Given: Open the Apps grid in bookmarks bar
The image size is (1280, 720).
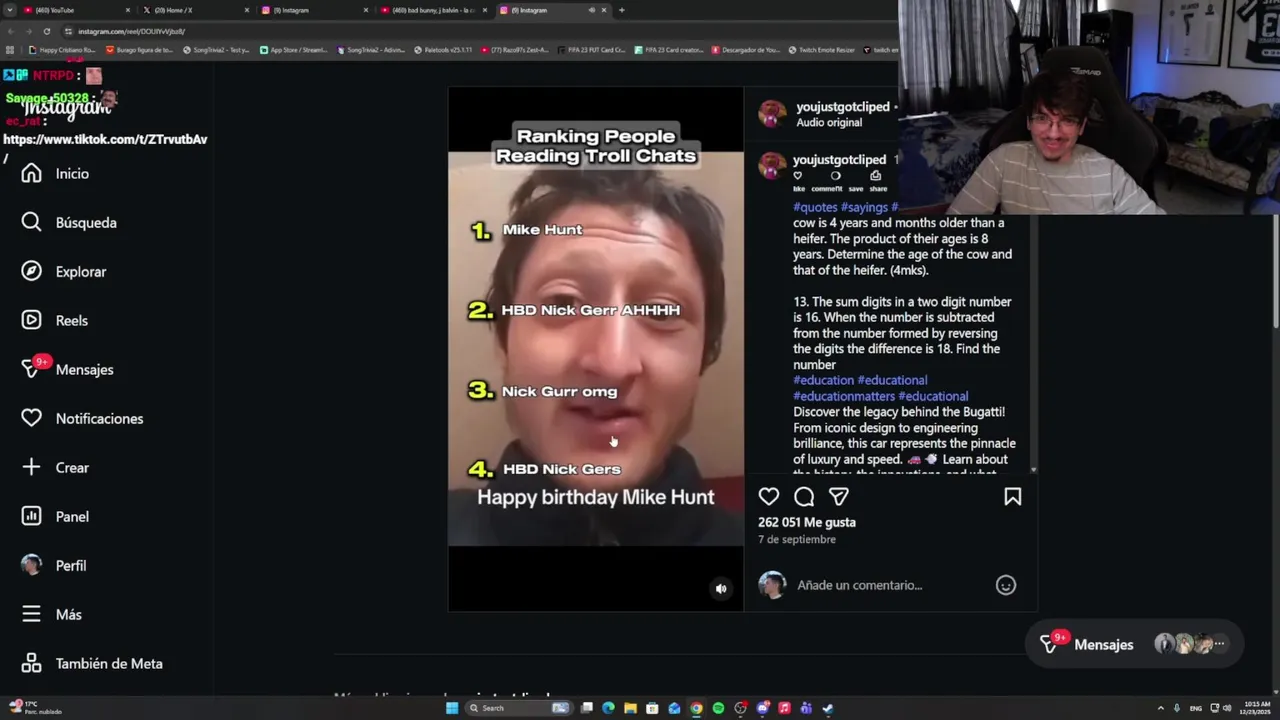Looking at the screenshot, I should point(10,50).
